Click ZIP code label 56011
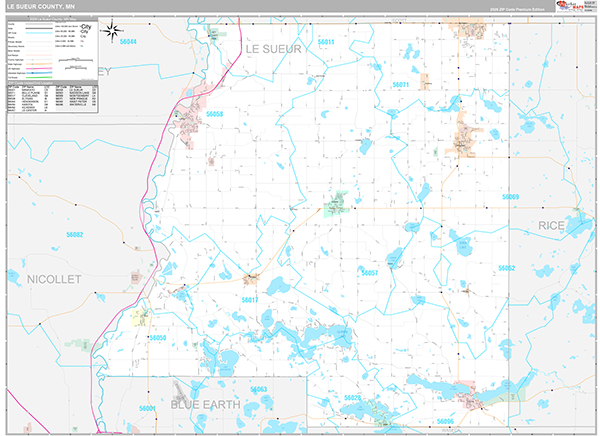The height and width of the screenshot is (436, 600). pyautogui.click(x=326, y=42)
